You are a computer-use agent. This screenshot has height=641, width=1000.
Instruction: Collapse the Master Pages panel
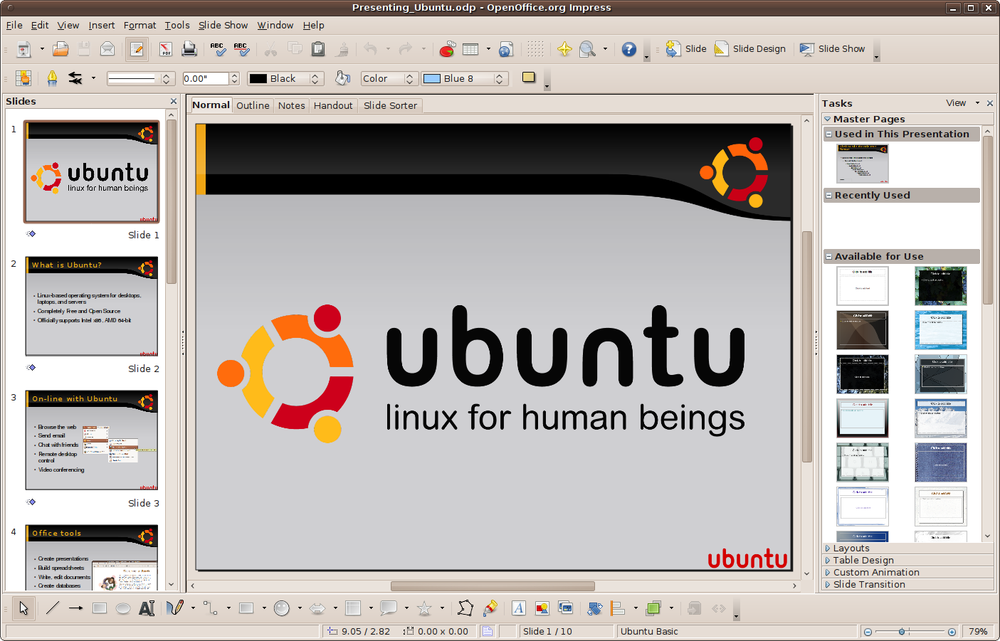(827, 118)
